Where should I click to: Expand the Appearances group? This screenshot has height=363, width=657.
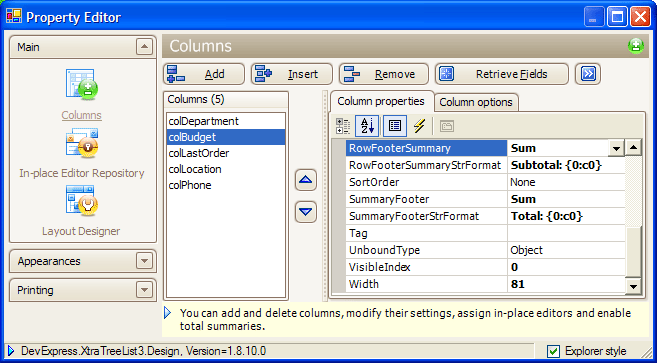[144, 261]
